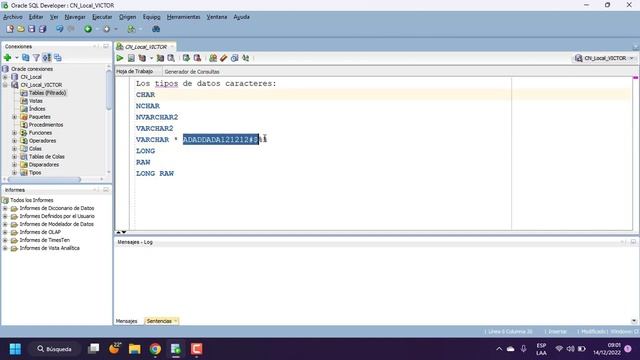640x360 pixels.
Task: Open the Editar menu
Action: click(x=36, y=17)
